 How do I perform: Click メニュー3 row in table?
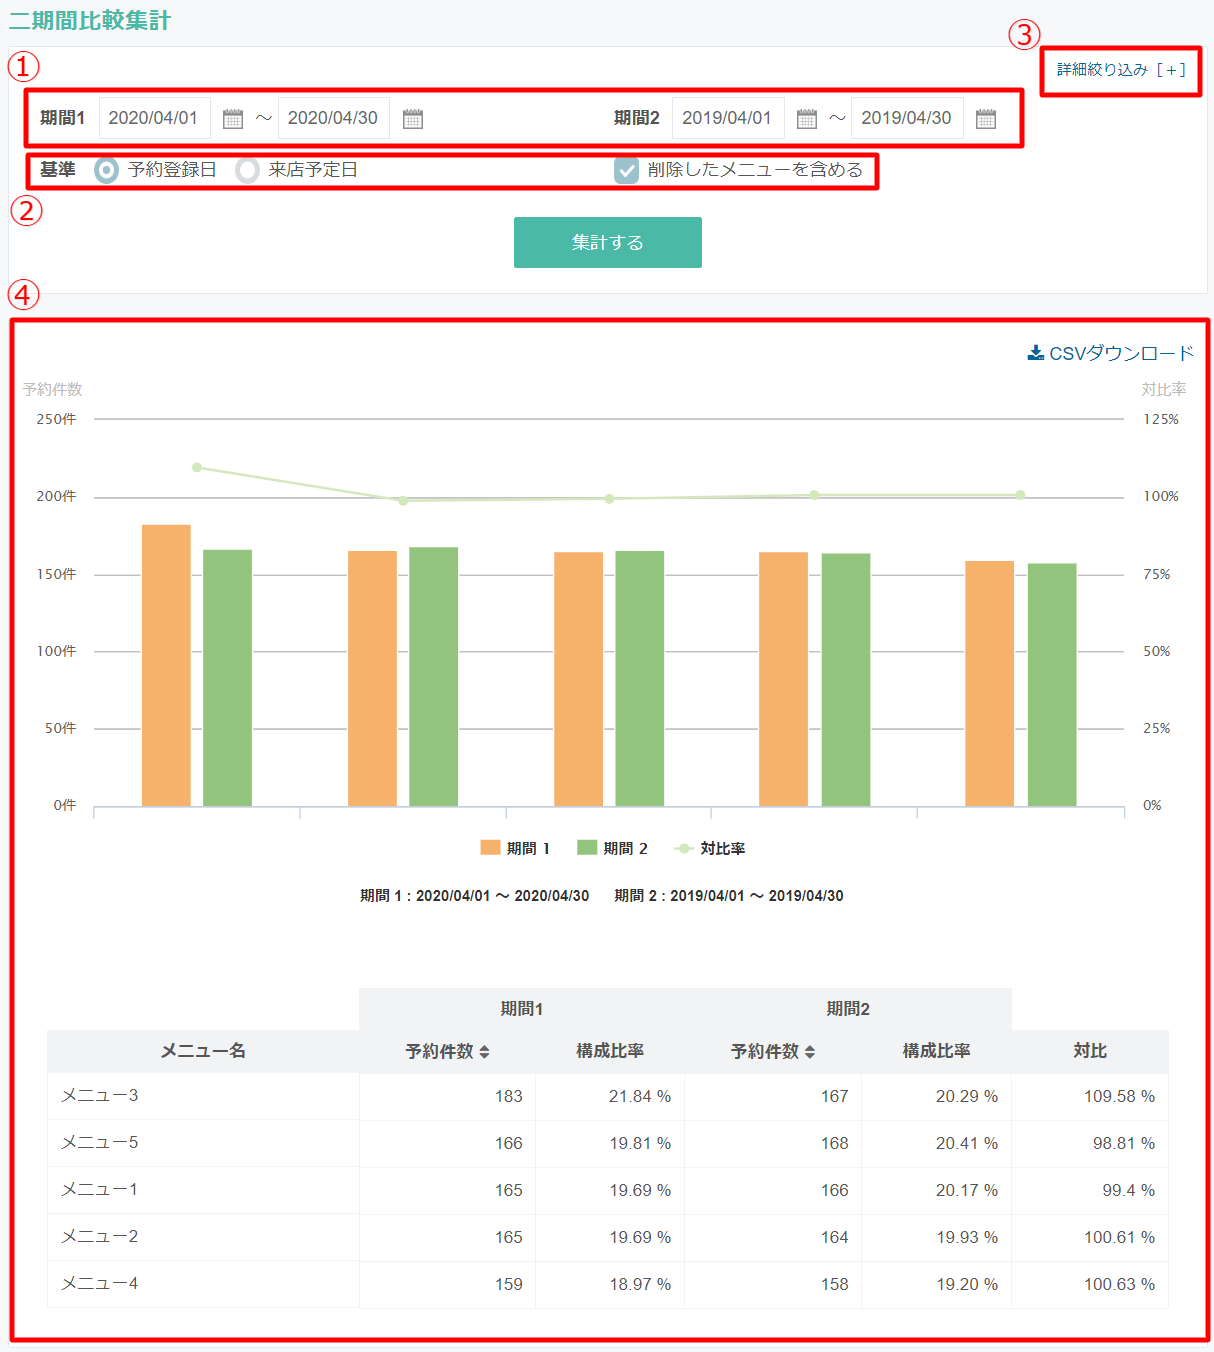[x=607, y=1096]
